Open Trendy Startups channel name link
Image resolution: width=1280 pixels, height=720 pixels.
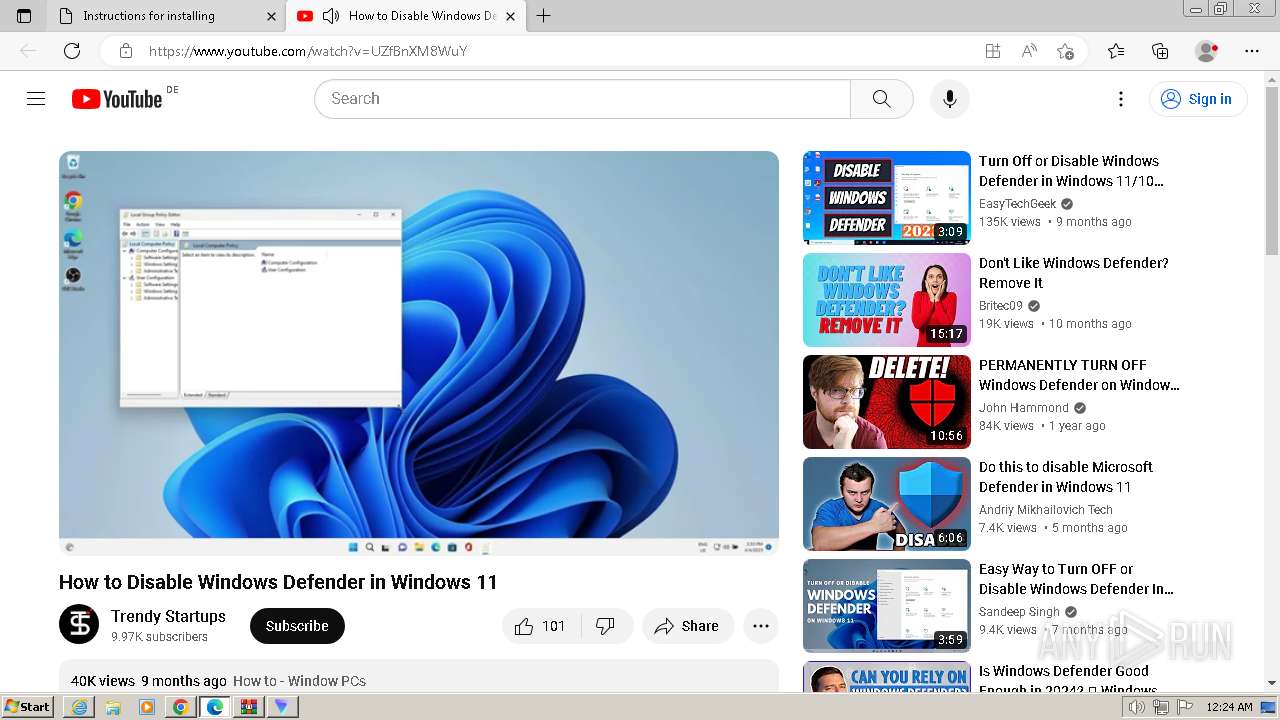[168, 616]
